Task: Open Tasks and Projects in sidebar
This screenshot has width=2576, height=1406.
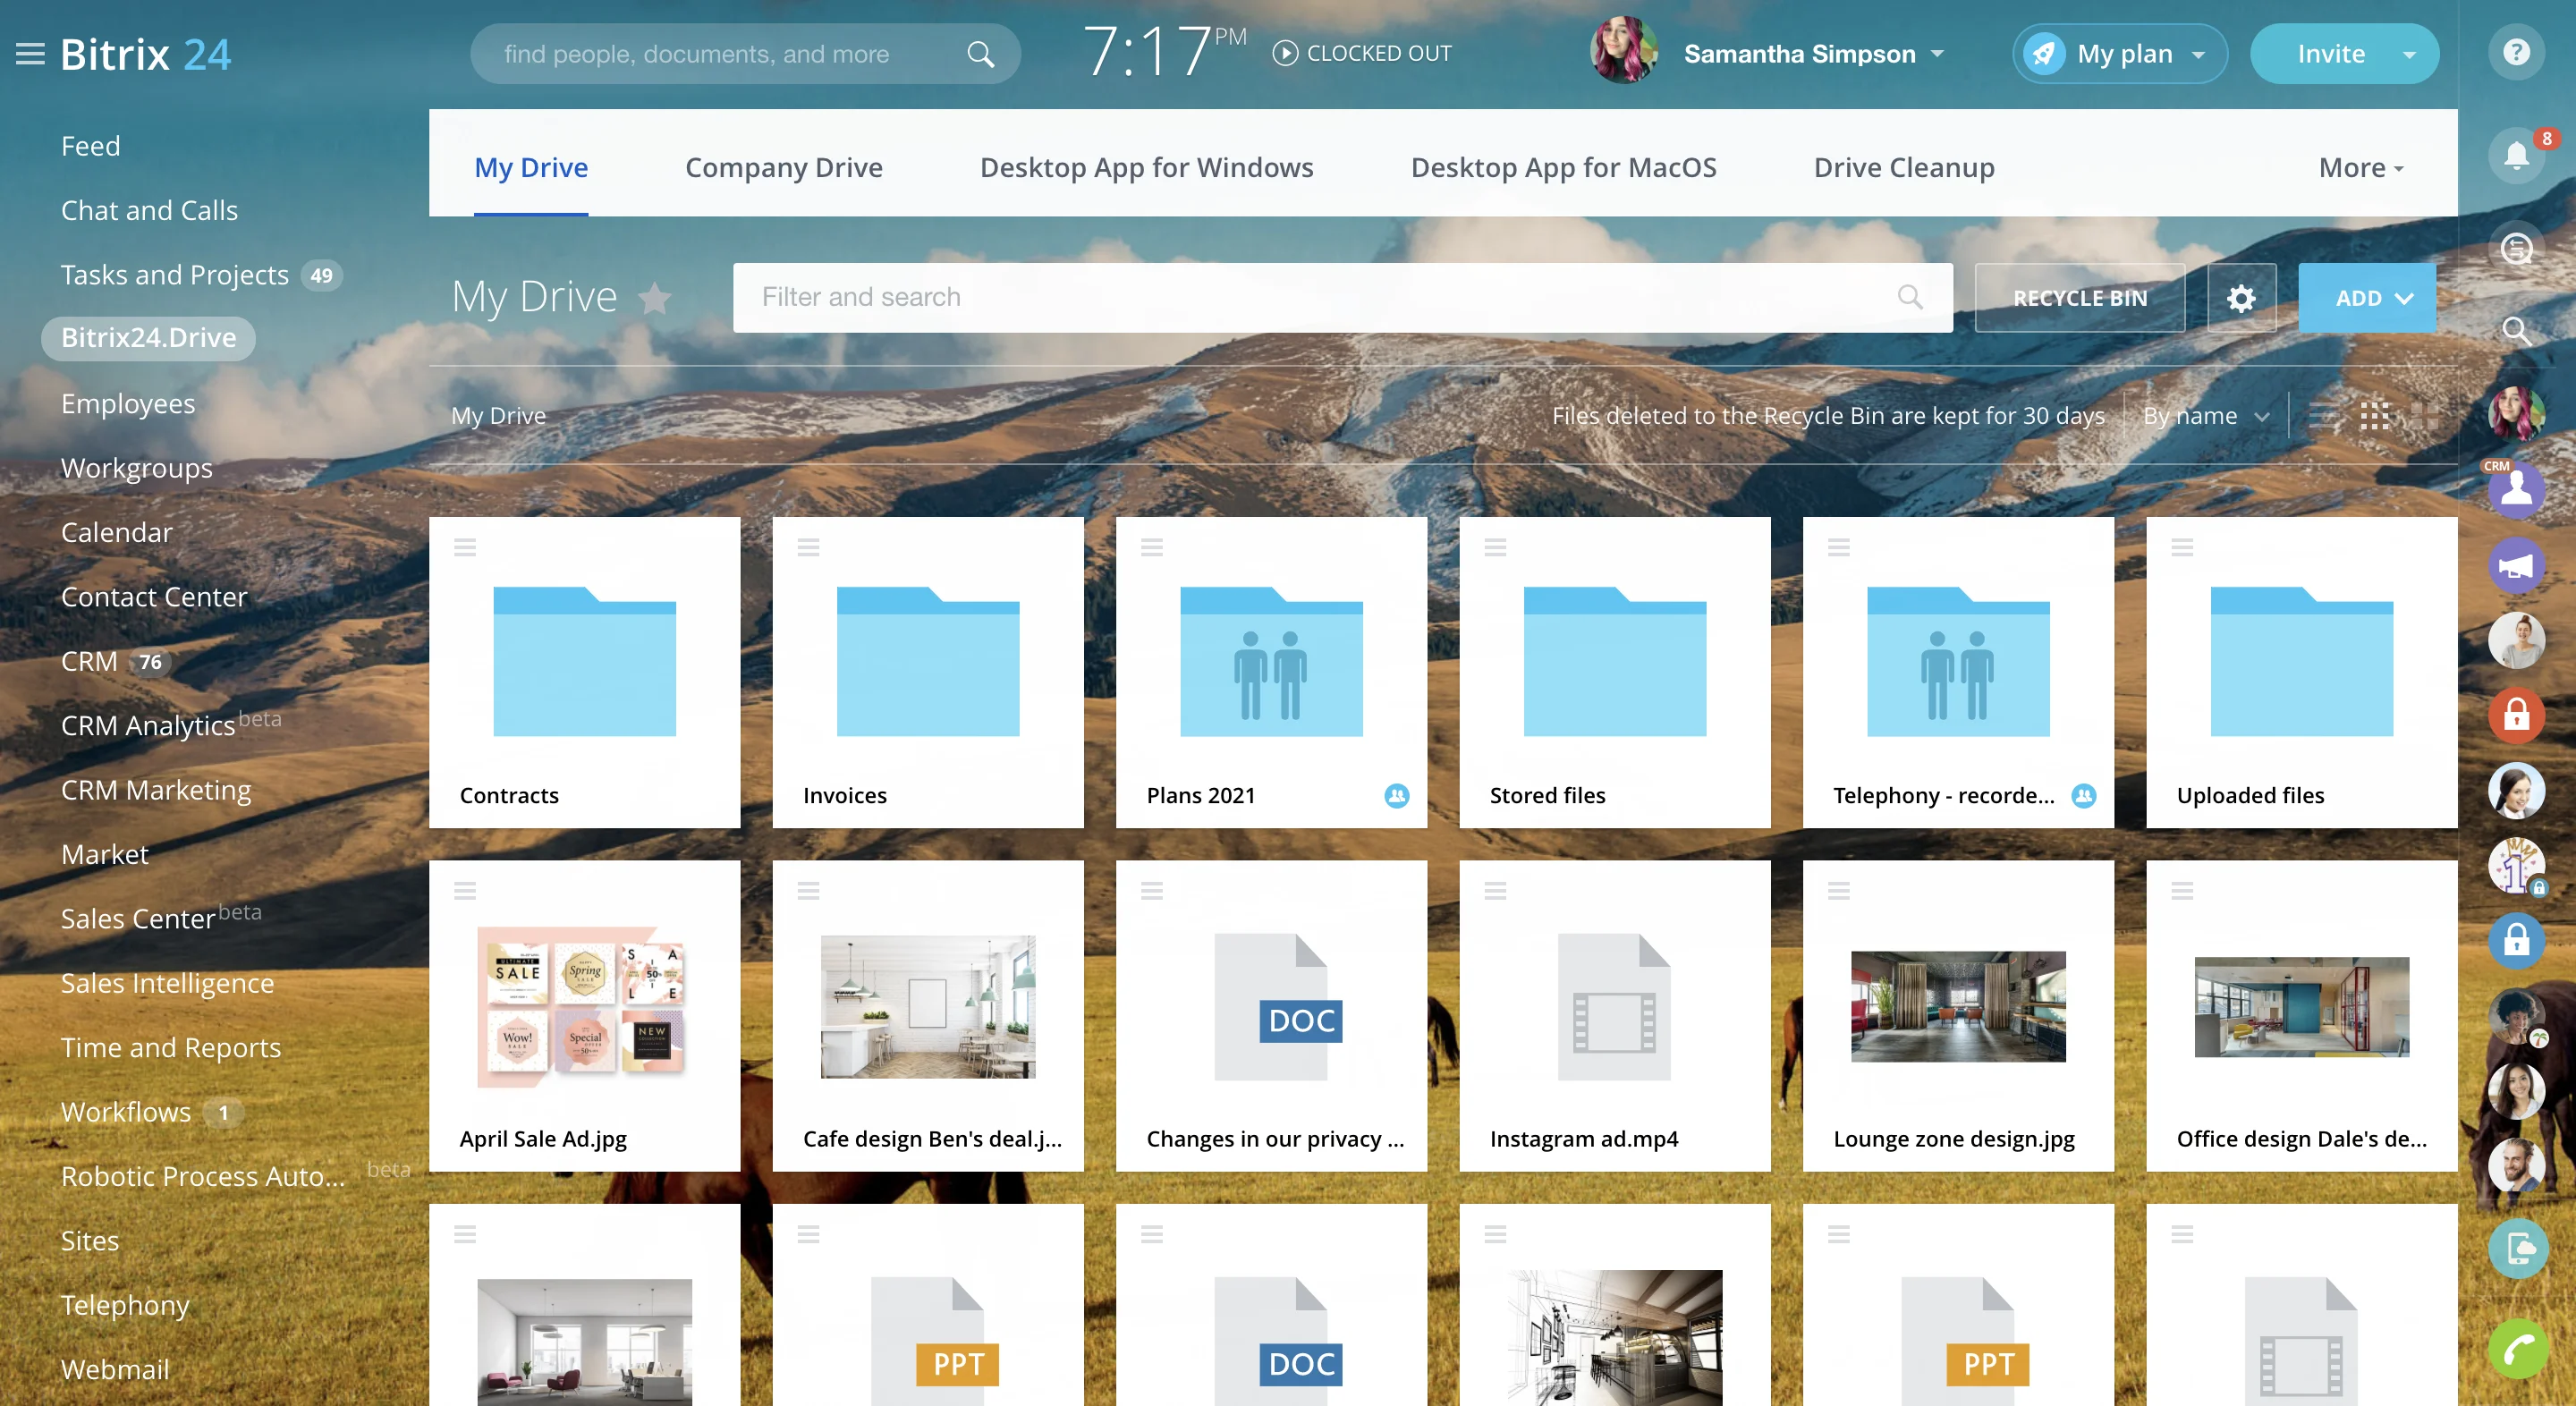Action: pos(175,275)
